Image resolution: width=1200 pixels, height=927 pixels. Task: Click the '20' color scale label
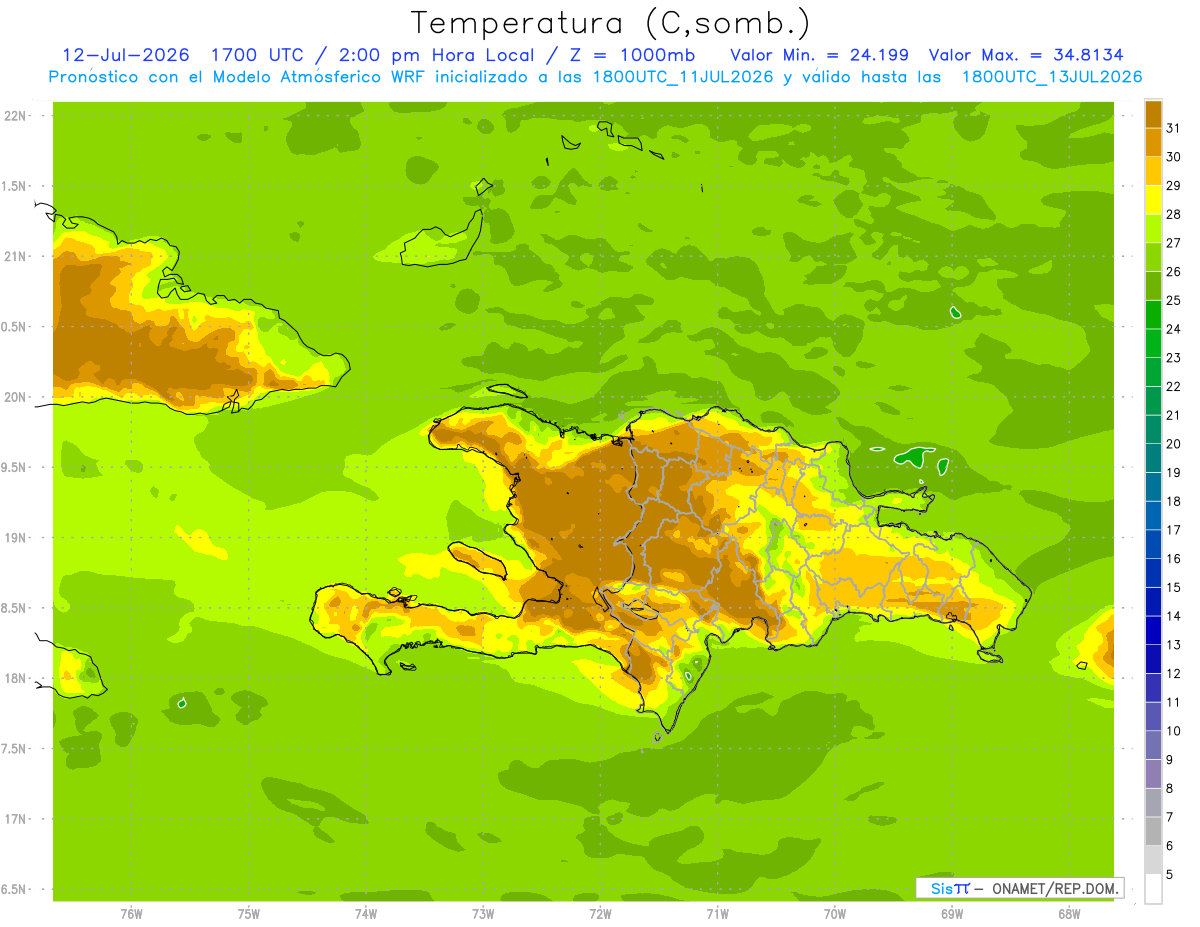[1173, 444]
